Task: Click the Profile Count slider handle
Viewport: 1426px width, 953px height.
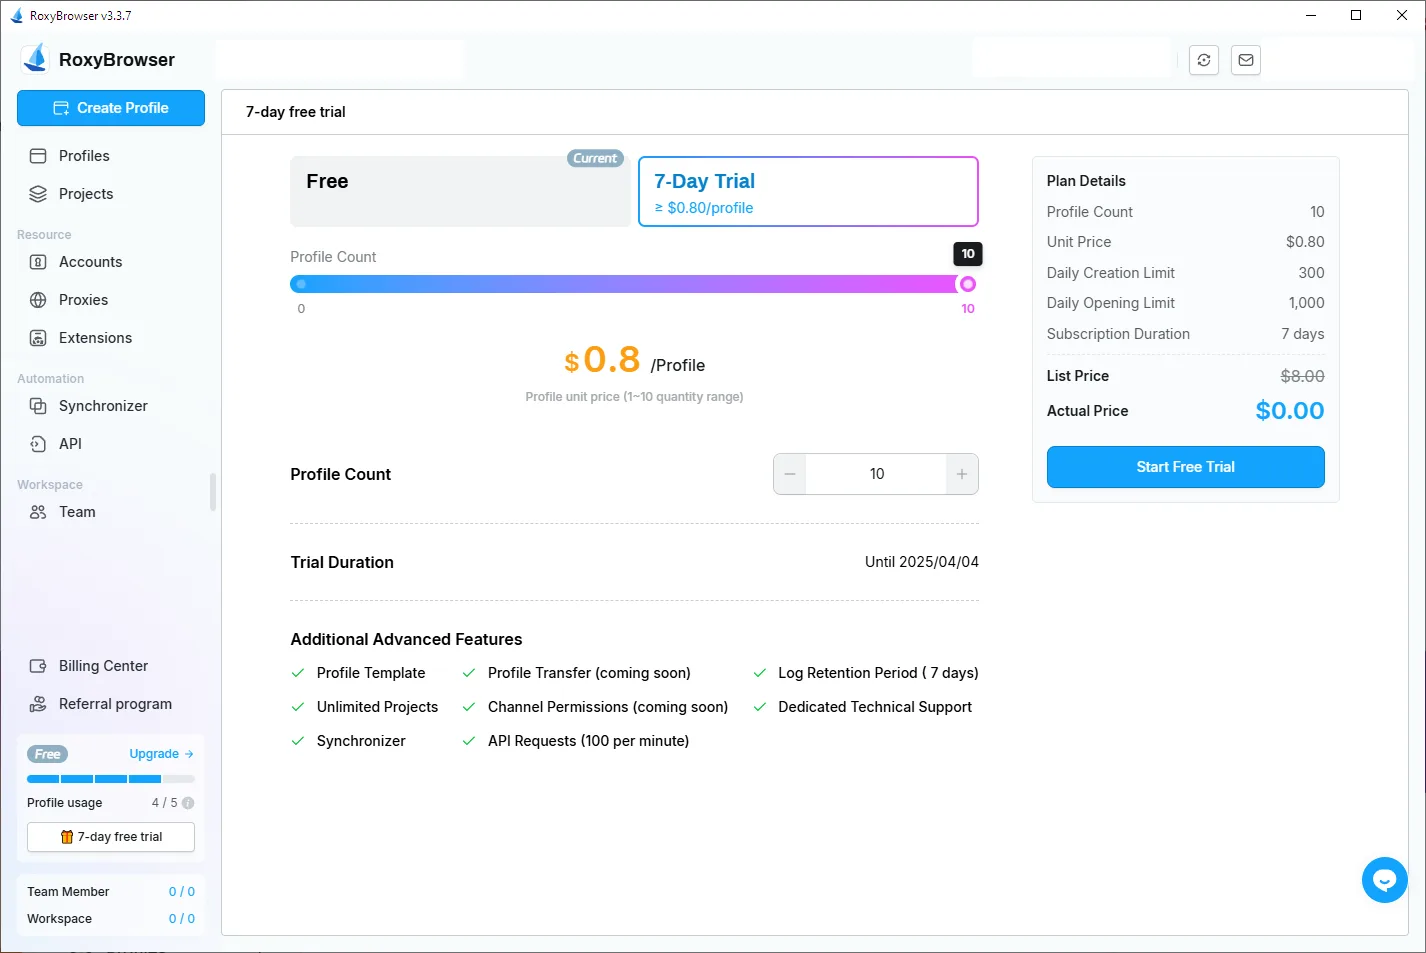Action: (x=967, y=284)
